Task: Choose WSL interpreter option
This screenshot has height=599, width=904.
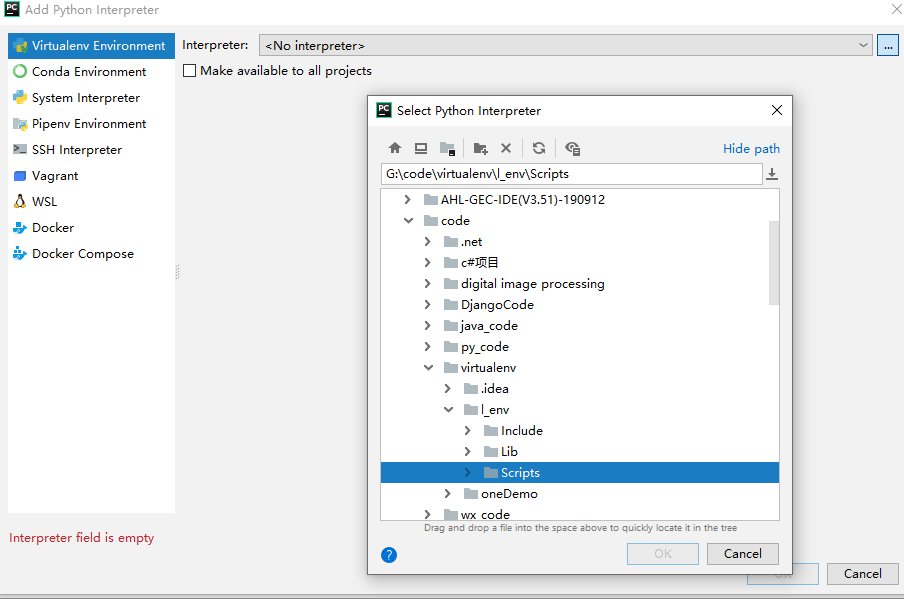Action: pyautogui.click(x=91, y=201)
